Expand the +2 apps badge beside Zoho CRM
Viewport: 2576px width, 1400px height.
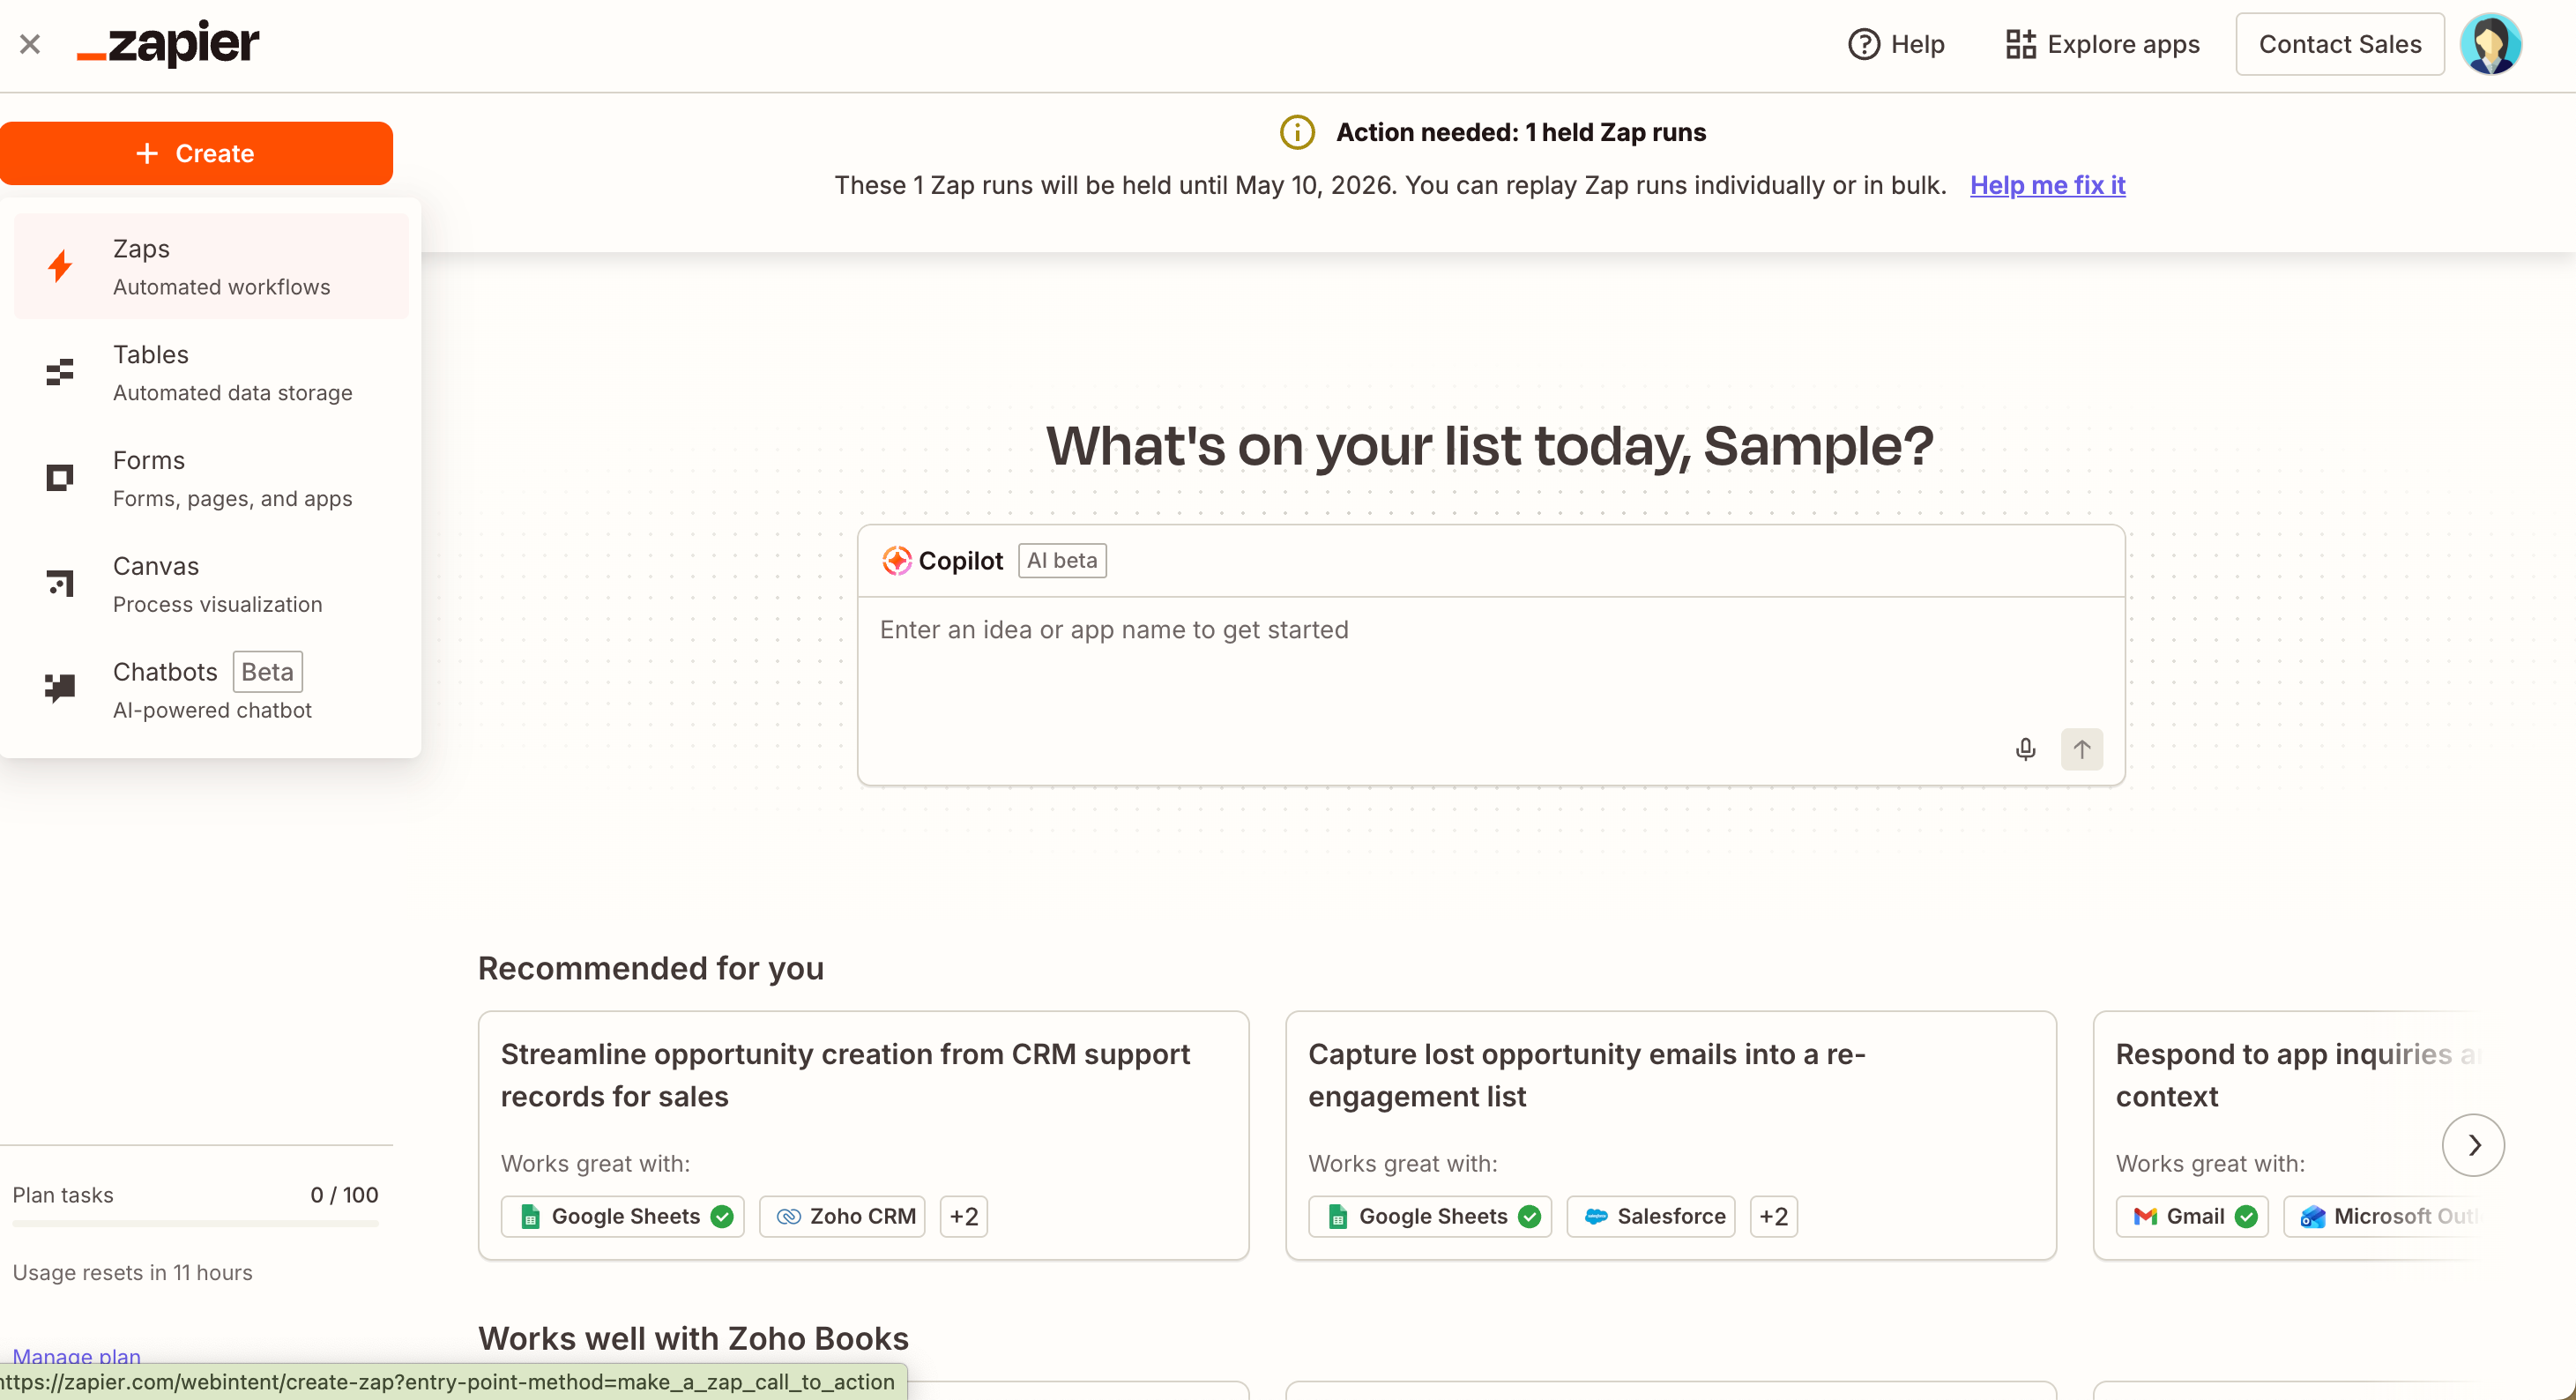(963, 1216)
